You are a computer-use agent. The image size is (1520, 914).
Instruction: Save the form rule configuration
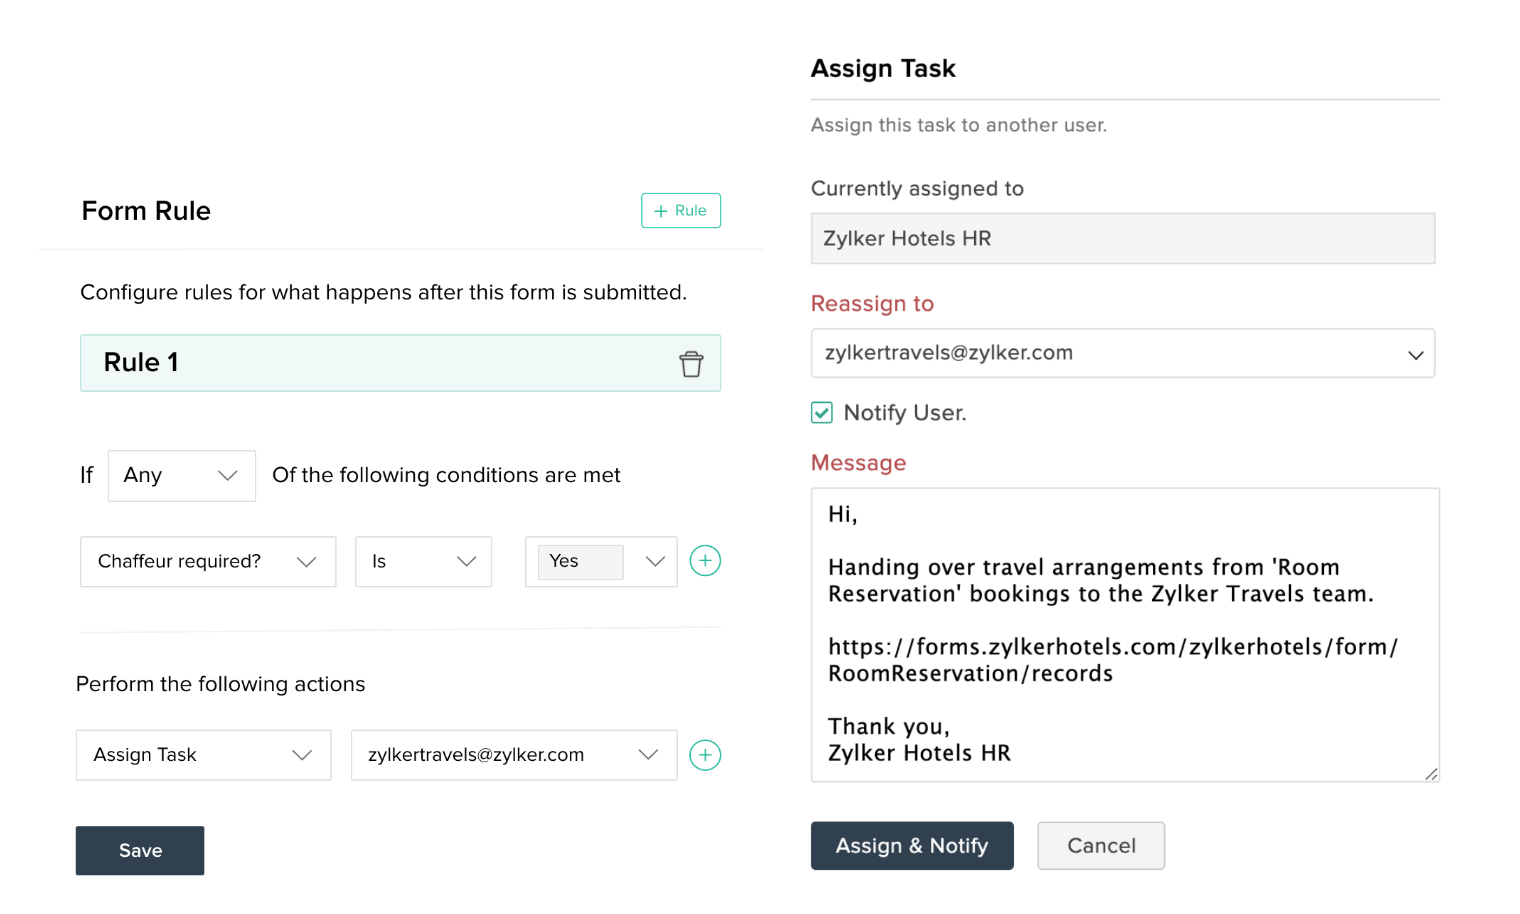(139, 850)
